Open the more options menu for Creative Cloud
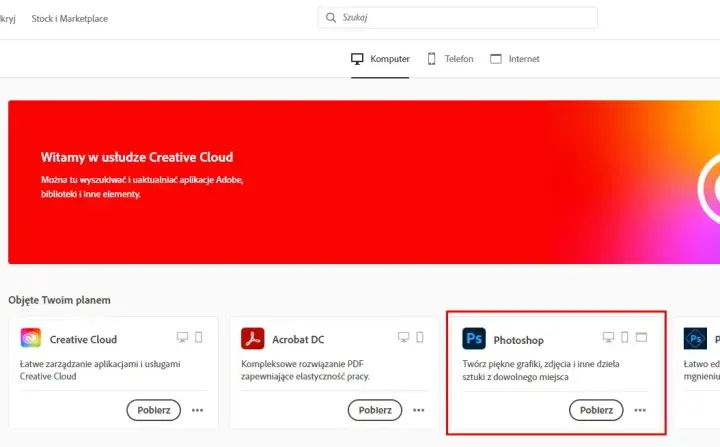720x447 pixels. [197, 410]
